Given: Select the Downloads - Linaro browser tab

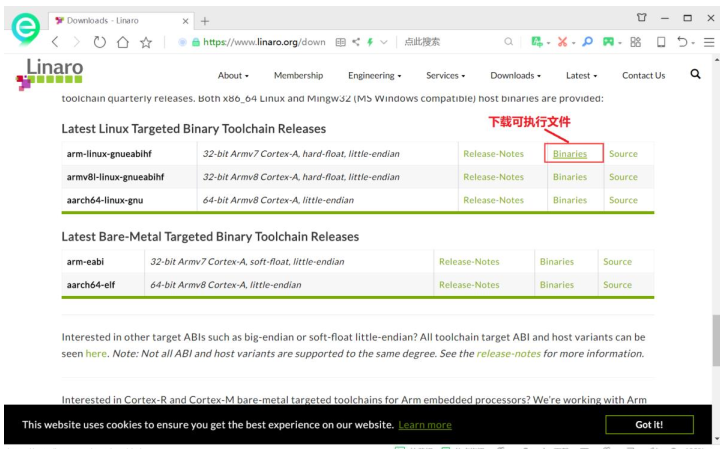Looking at the screenshot, I should point(120,21).
